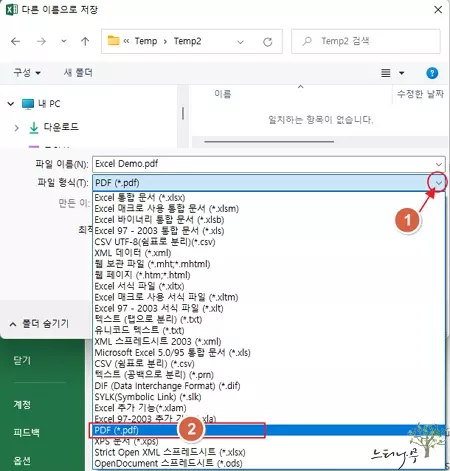Open address bar history dropdown
This screenshot has width=450, height=471.
240,42
